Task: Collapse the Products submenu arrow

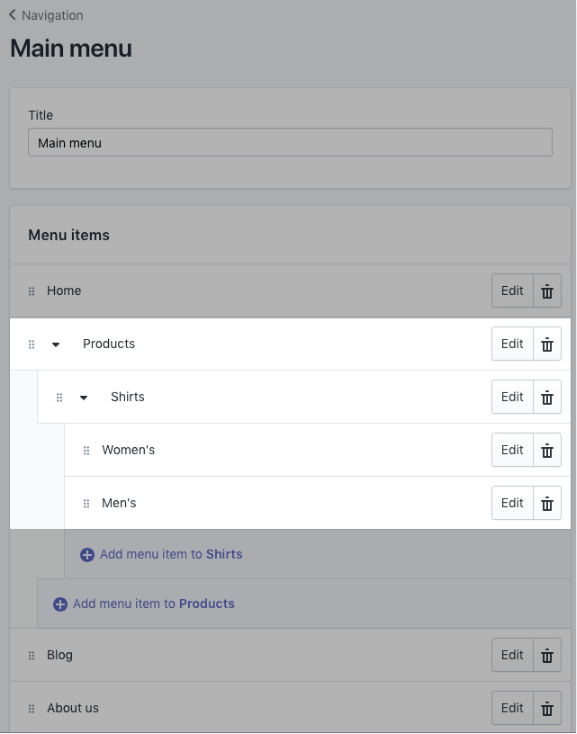Action: pyautogui.click(x=56, y=345)
